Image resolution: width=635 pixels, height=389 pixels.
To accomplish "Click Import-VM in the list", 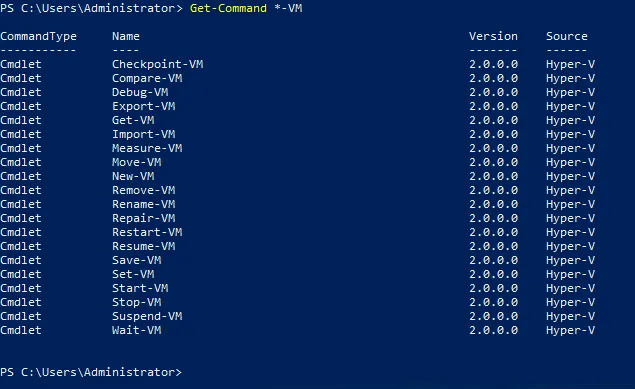I will pyautogui.click(x=143, y=134).
